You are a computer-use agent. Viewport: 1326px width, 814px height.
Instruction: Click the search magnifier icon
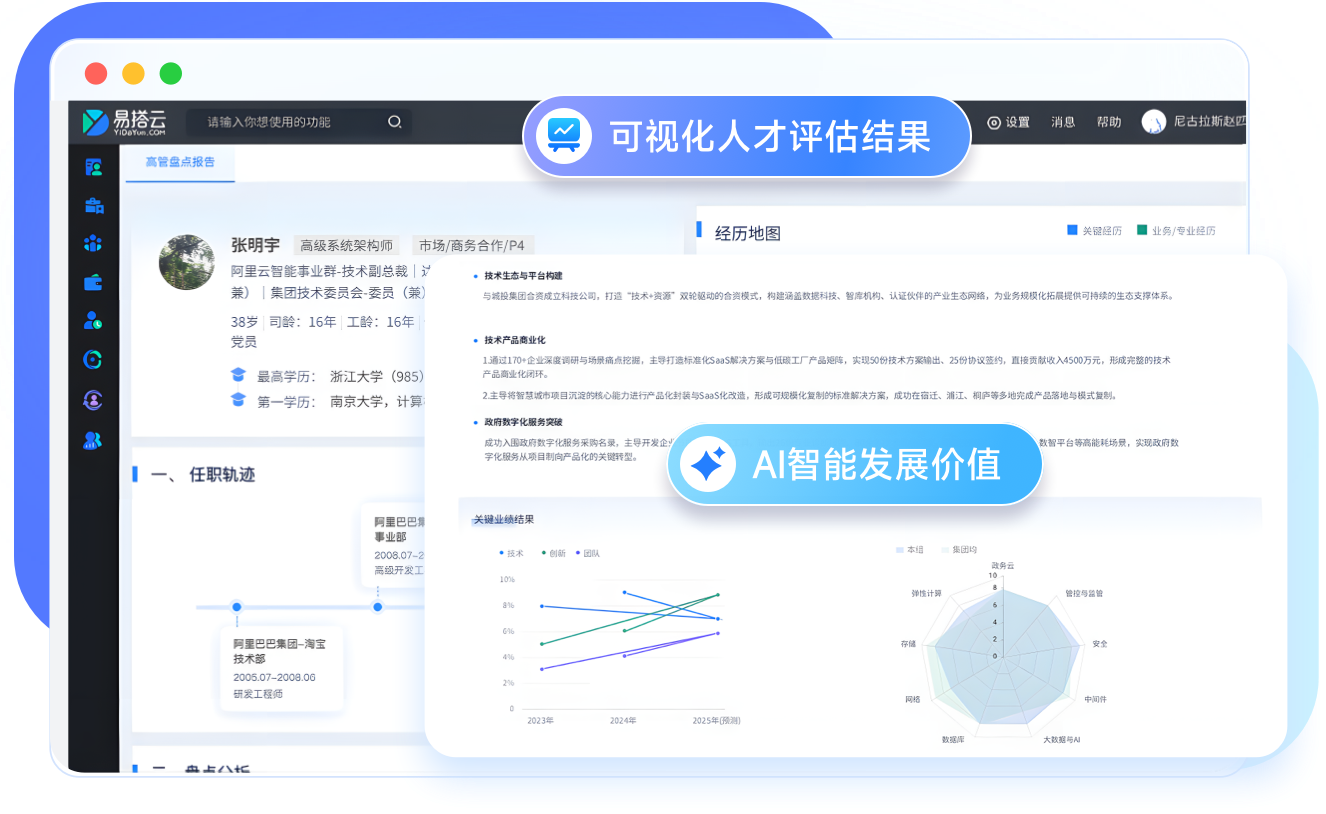[x=394, y=122]
